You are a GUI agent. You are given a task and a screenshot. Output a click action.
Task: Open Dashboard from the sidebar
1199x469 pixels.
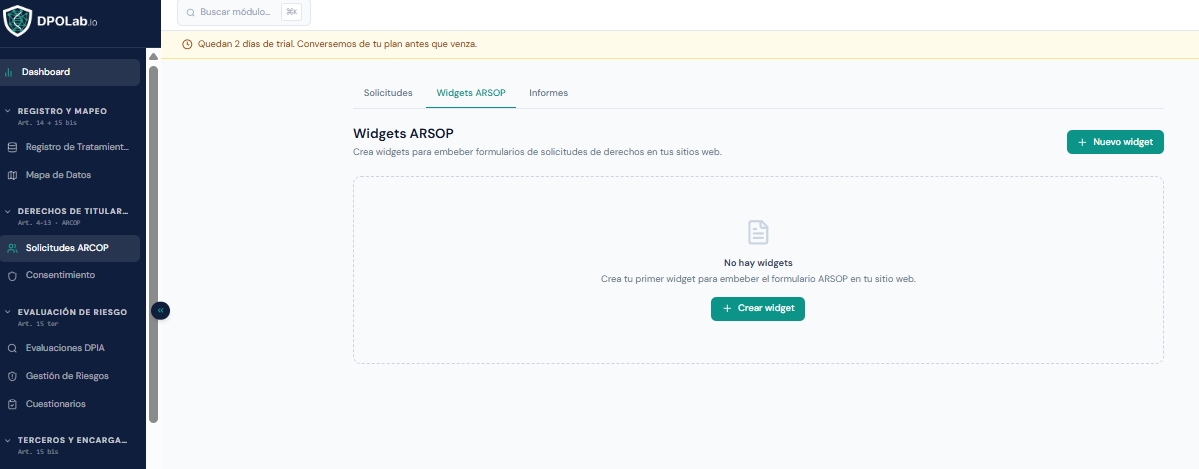(70, 73)
